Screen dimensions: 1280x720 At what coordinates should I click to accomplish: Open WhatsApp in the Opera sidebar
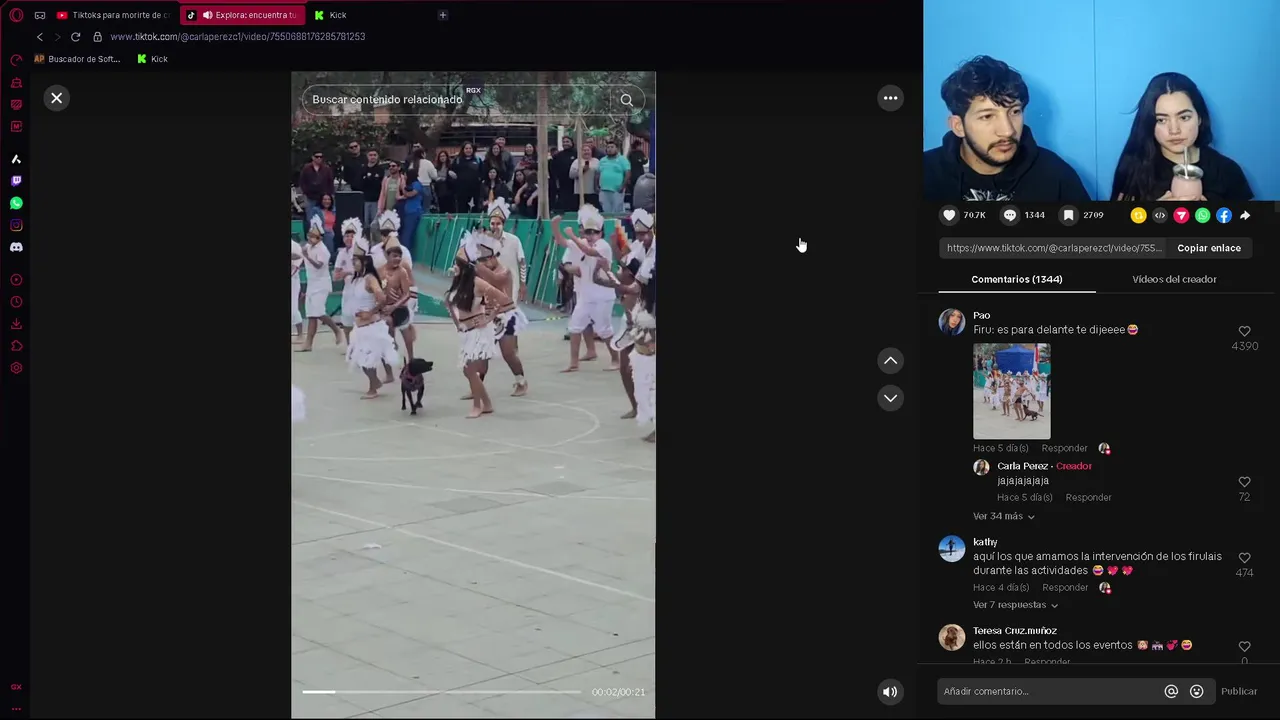[16, 203]
